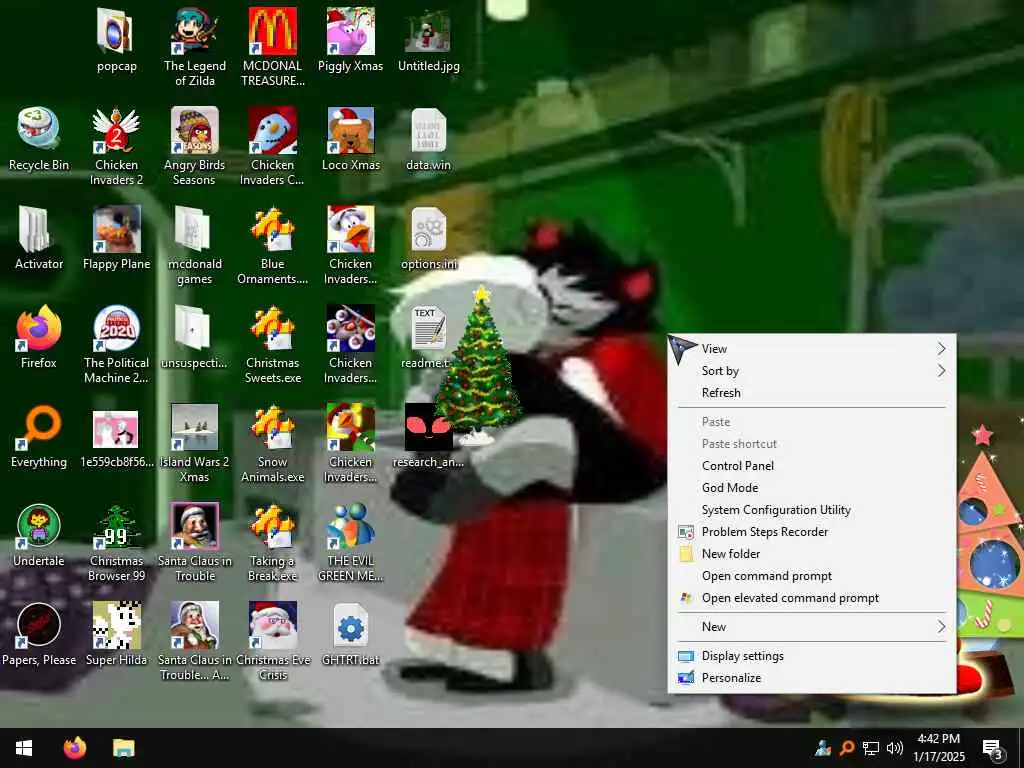Launch Papers, Please shortcut
Image resolution: width=1024 pixels, height=768 pixels.
click(x=39, y=625)
